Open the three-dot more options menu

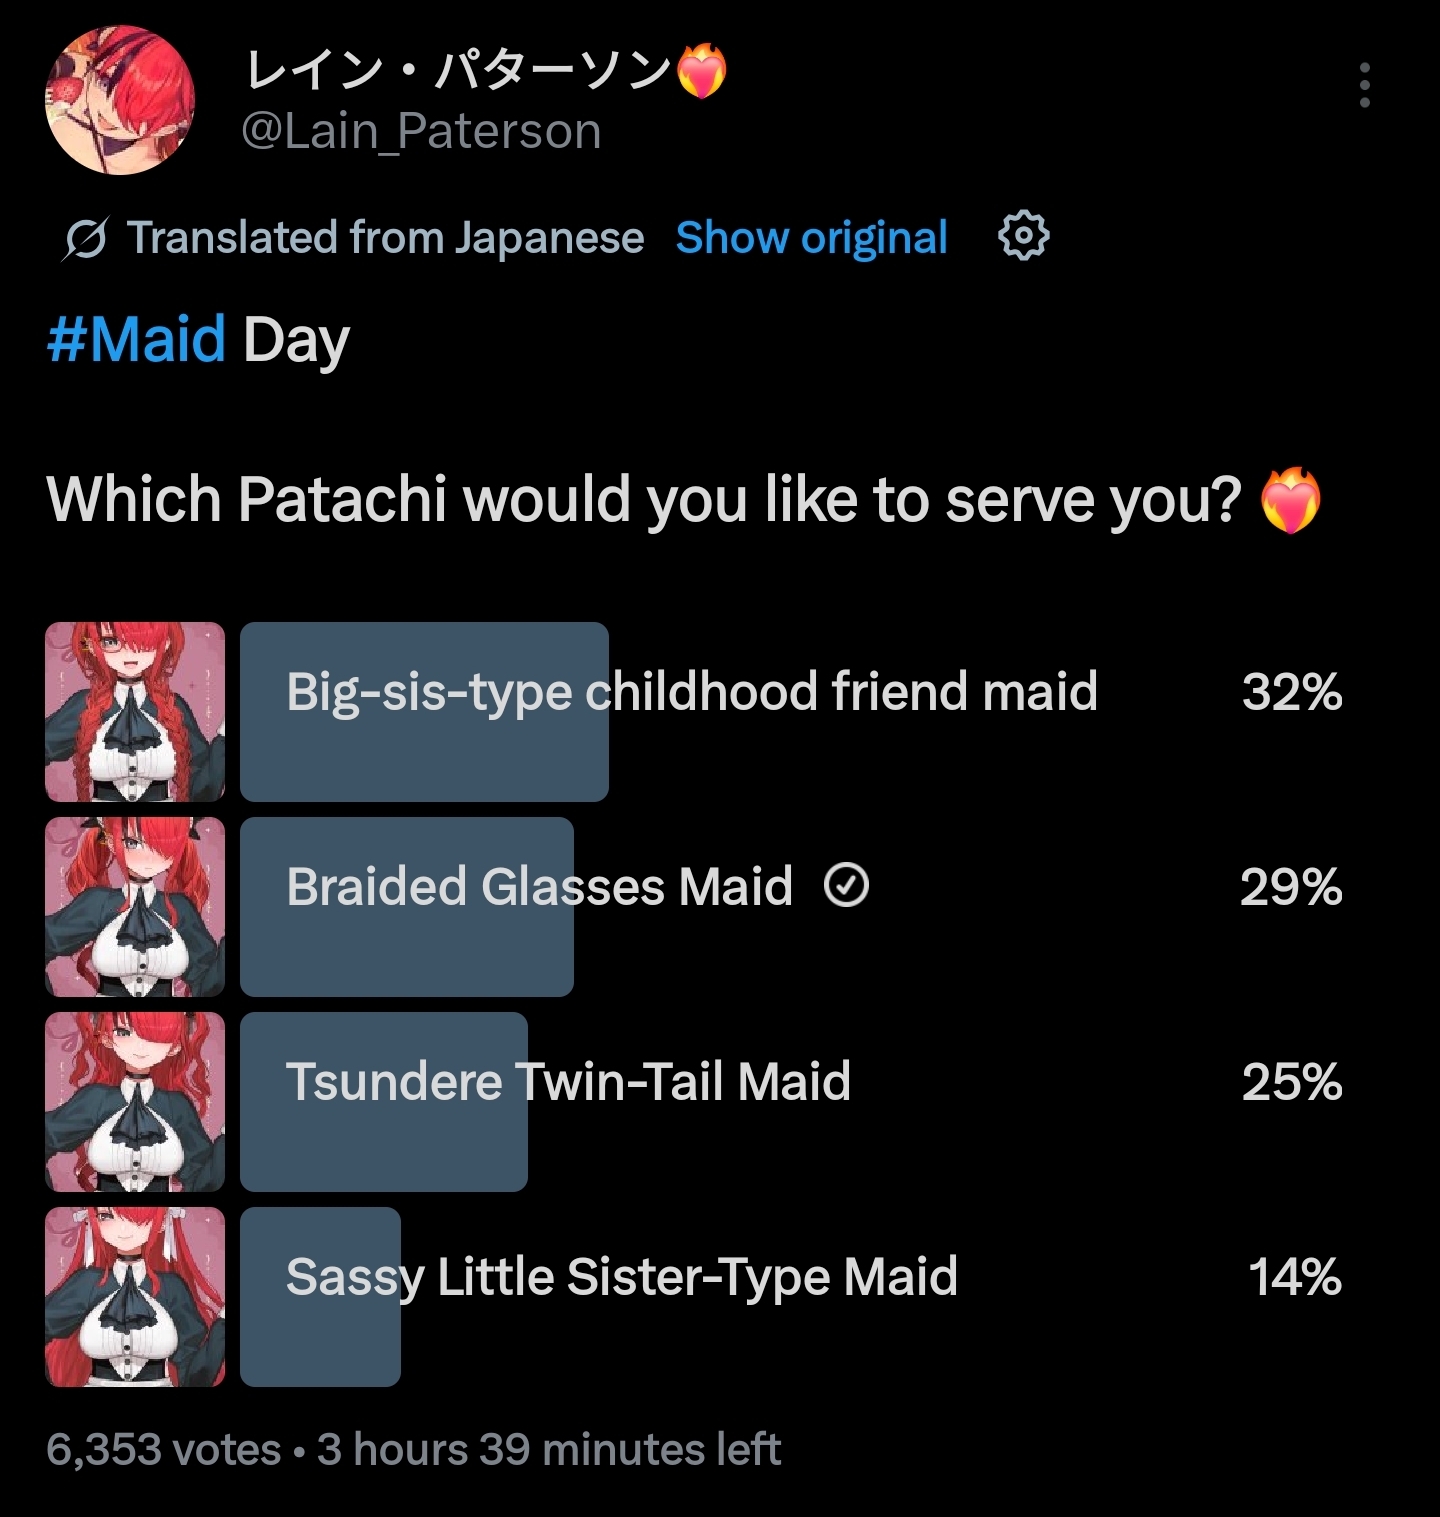click(1364, 85)
